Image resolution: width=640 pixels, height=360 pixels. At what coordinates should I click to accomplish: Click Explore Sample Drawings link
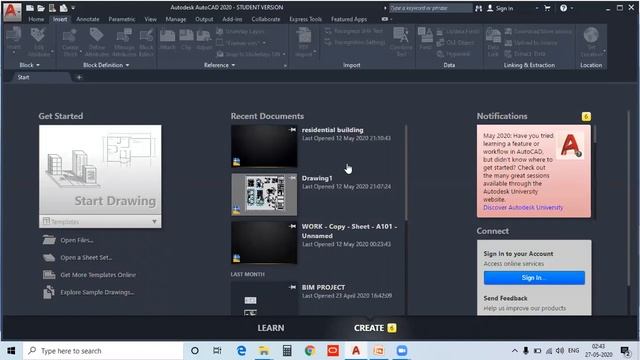click(x=97, y=292)
